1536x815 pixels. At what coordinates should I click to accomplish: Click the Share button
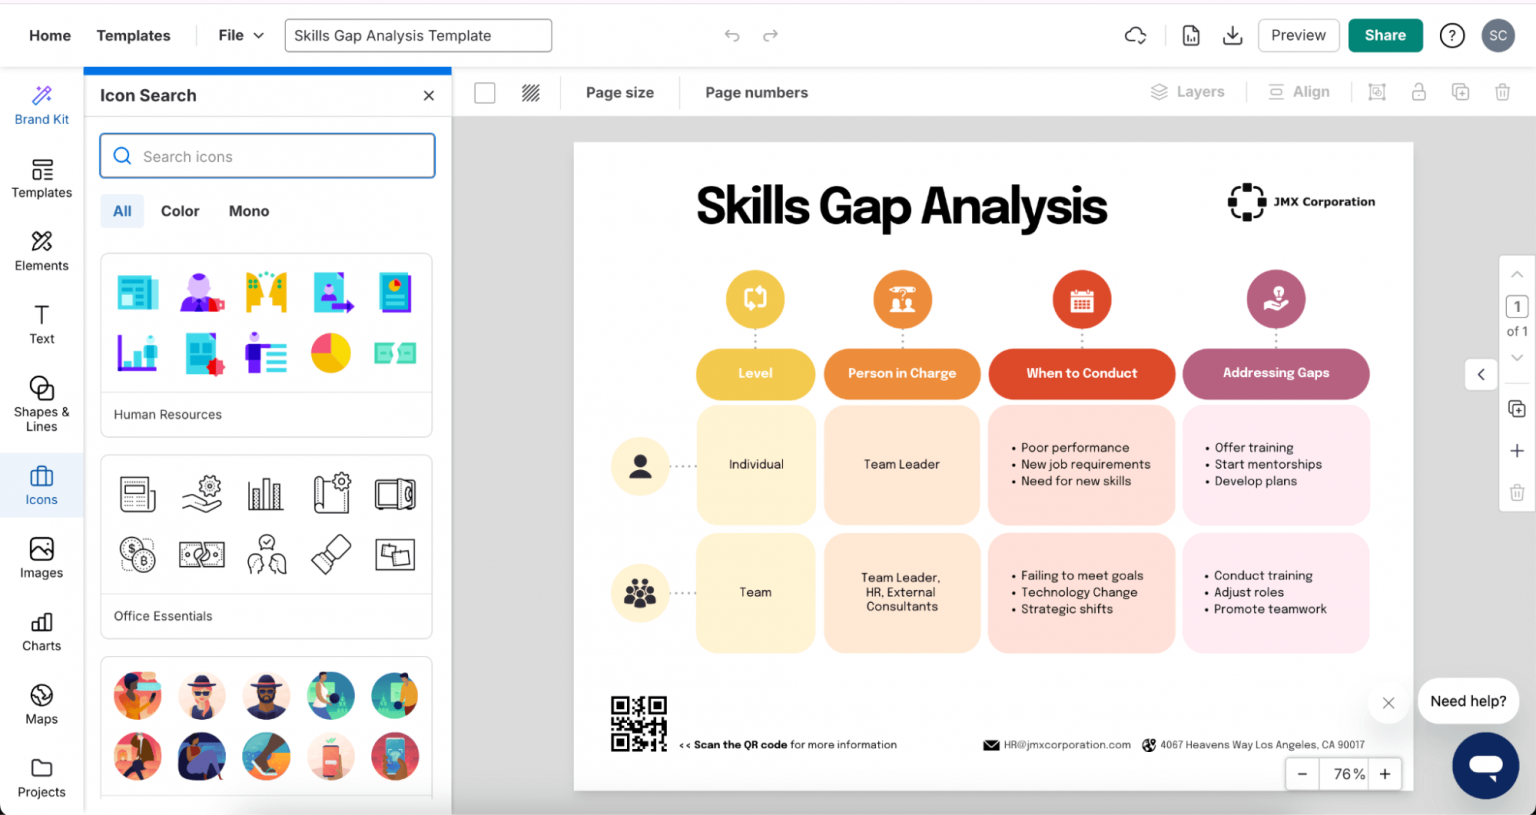pos(1384,35)
